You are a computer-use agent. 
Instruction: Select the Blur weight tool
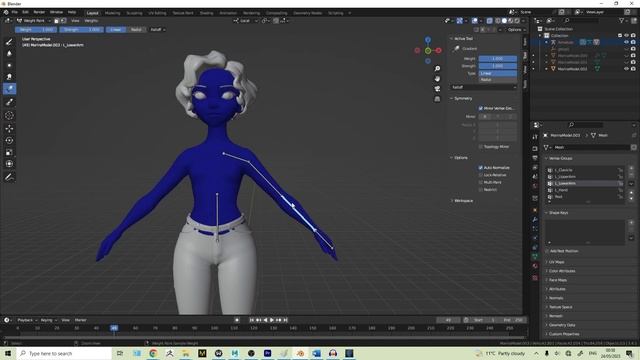[x=9, y=53]
